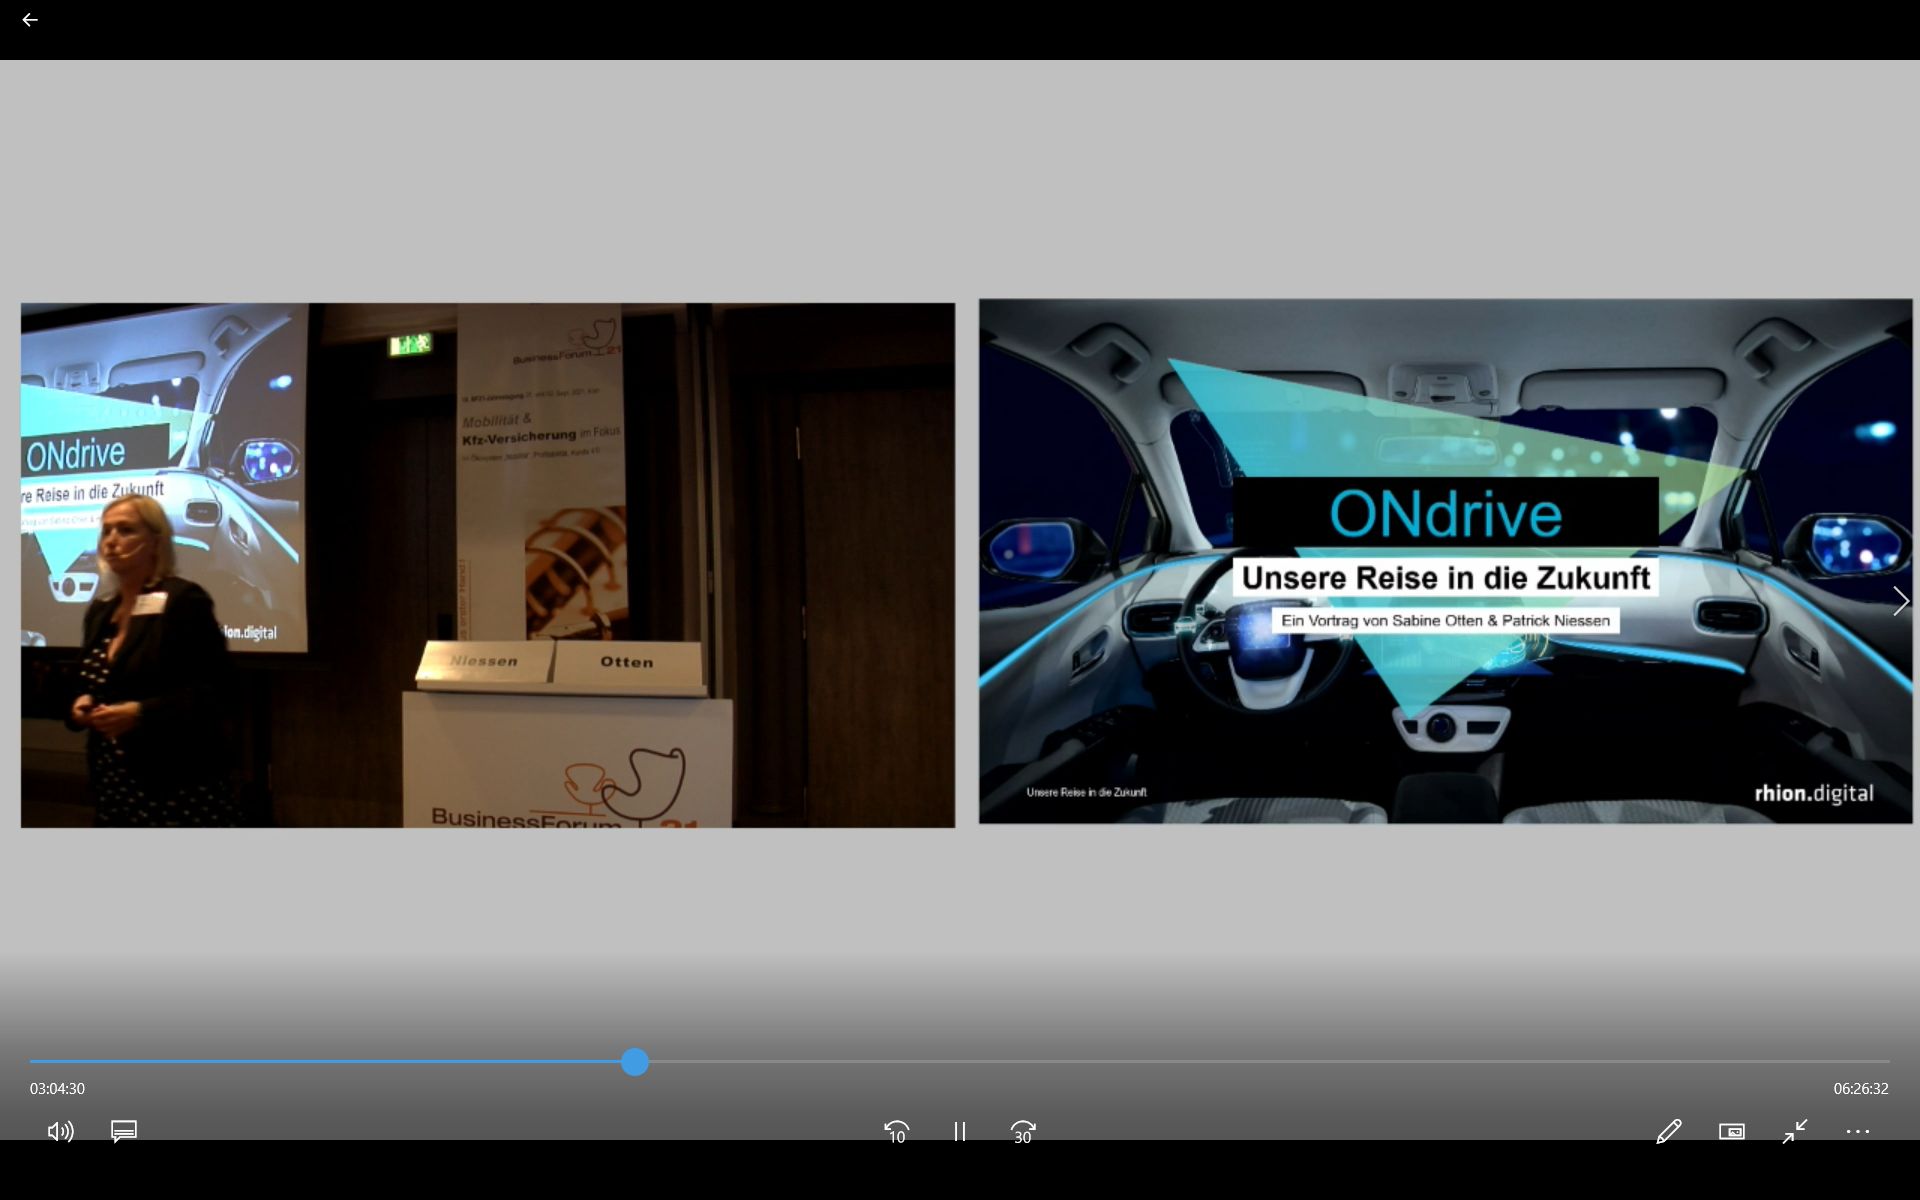Open the pencil edit options
This screenshot has width=1920, height=1200.
click(x=1668, y=1131)
